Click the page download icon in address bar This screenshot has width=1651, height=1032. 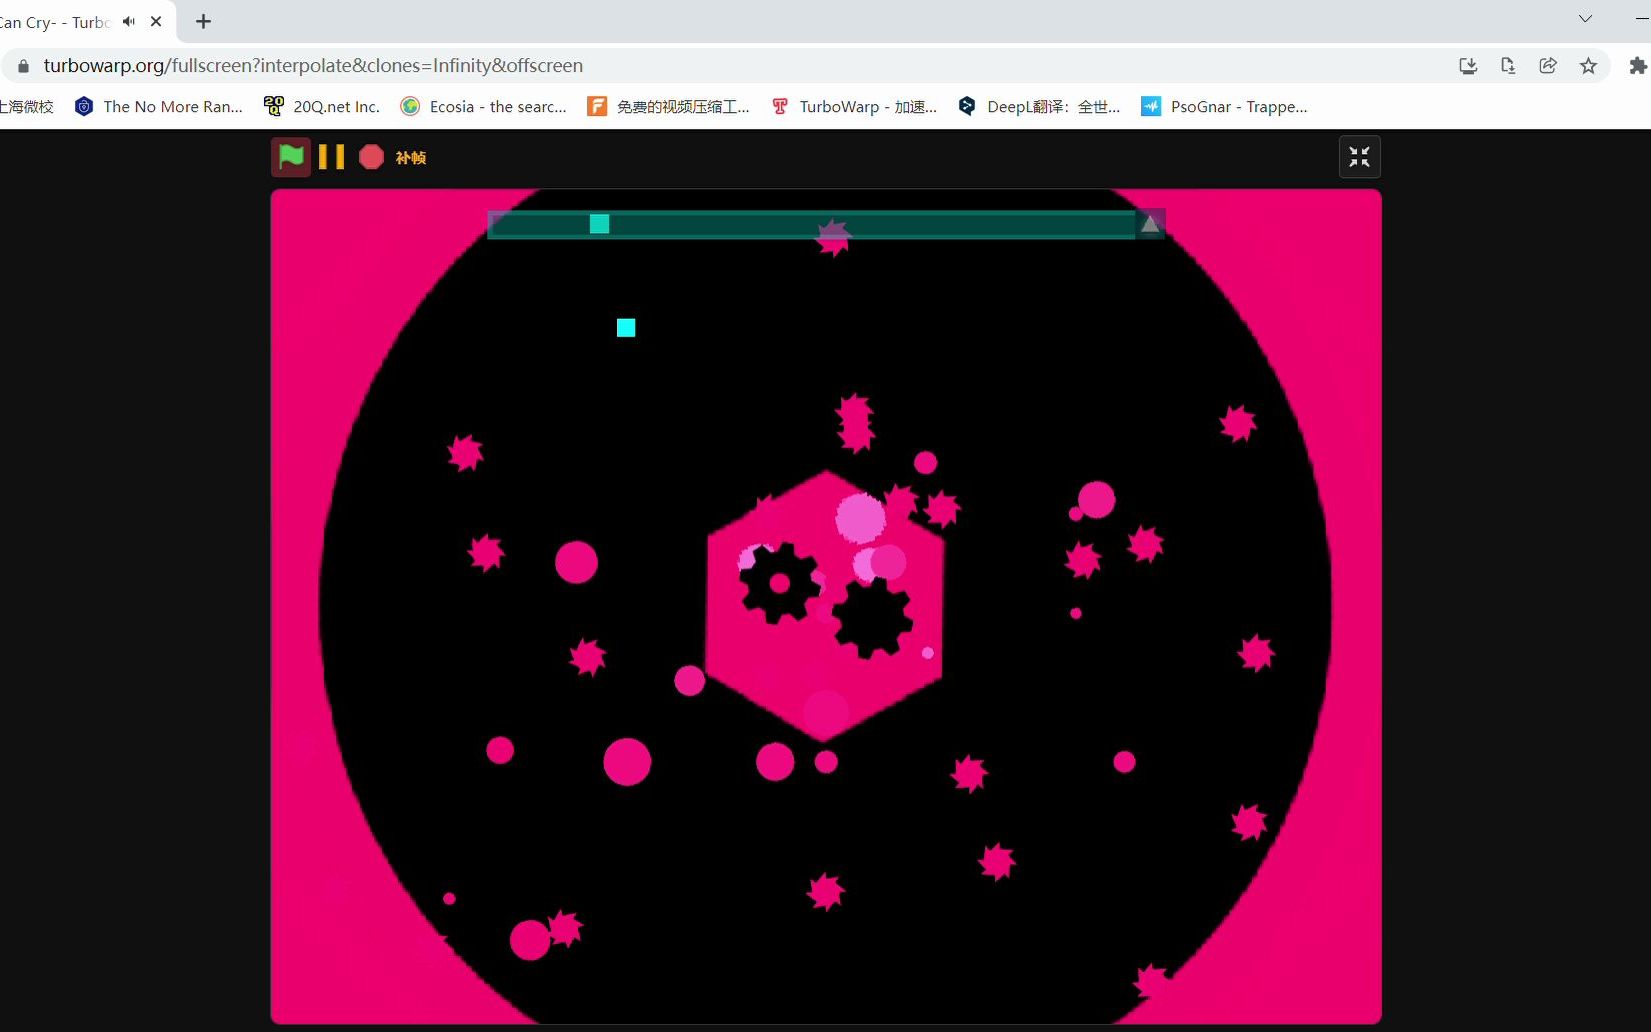coord(1508,66)
